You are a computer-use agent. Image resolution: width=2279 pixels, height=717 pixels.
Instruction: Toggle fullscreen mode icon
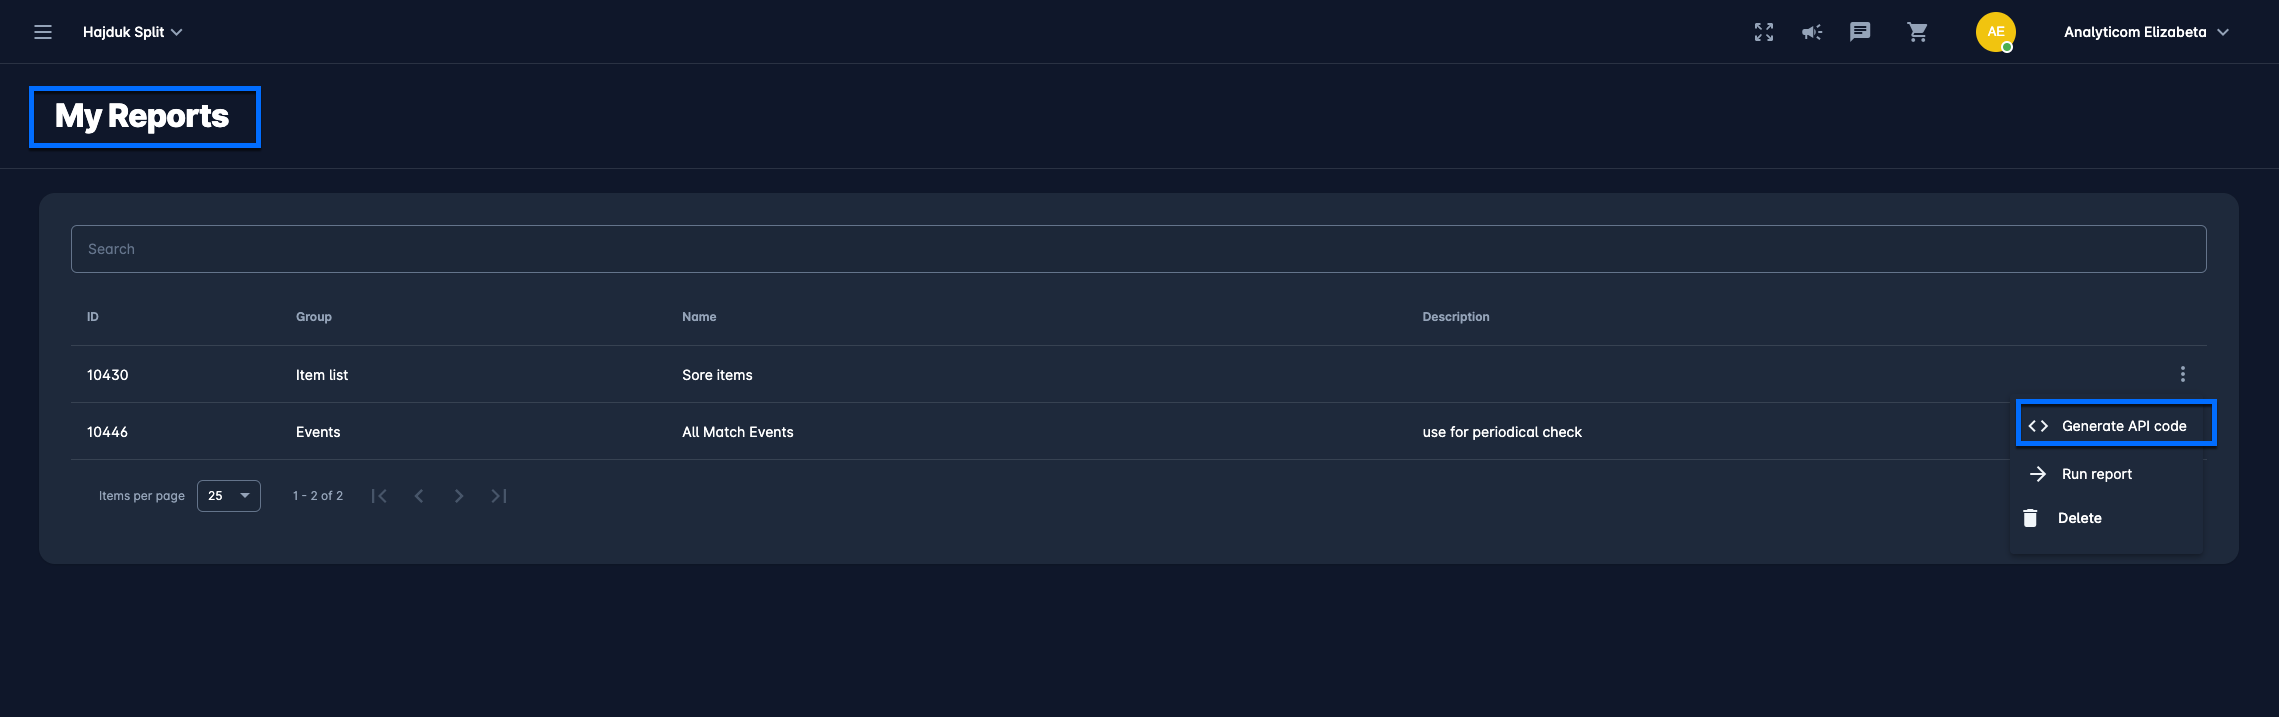(1764, 32)
